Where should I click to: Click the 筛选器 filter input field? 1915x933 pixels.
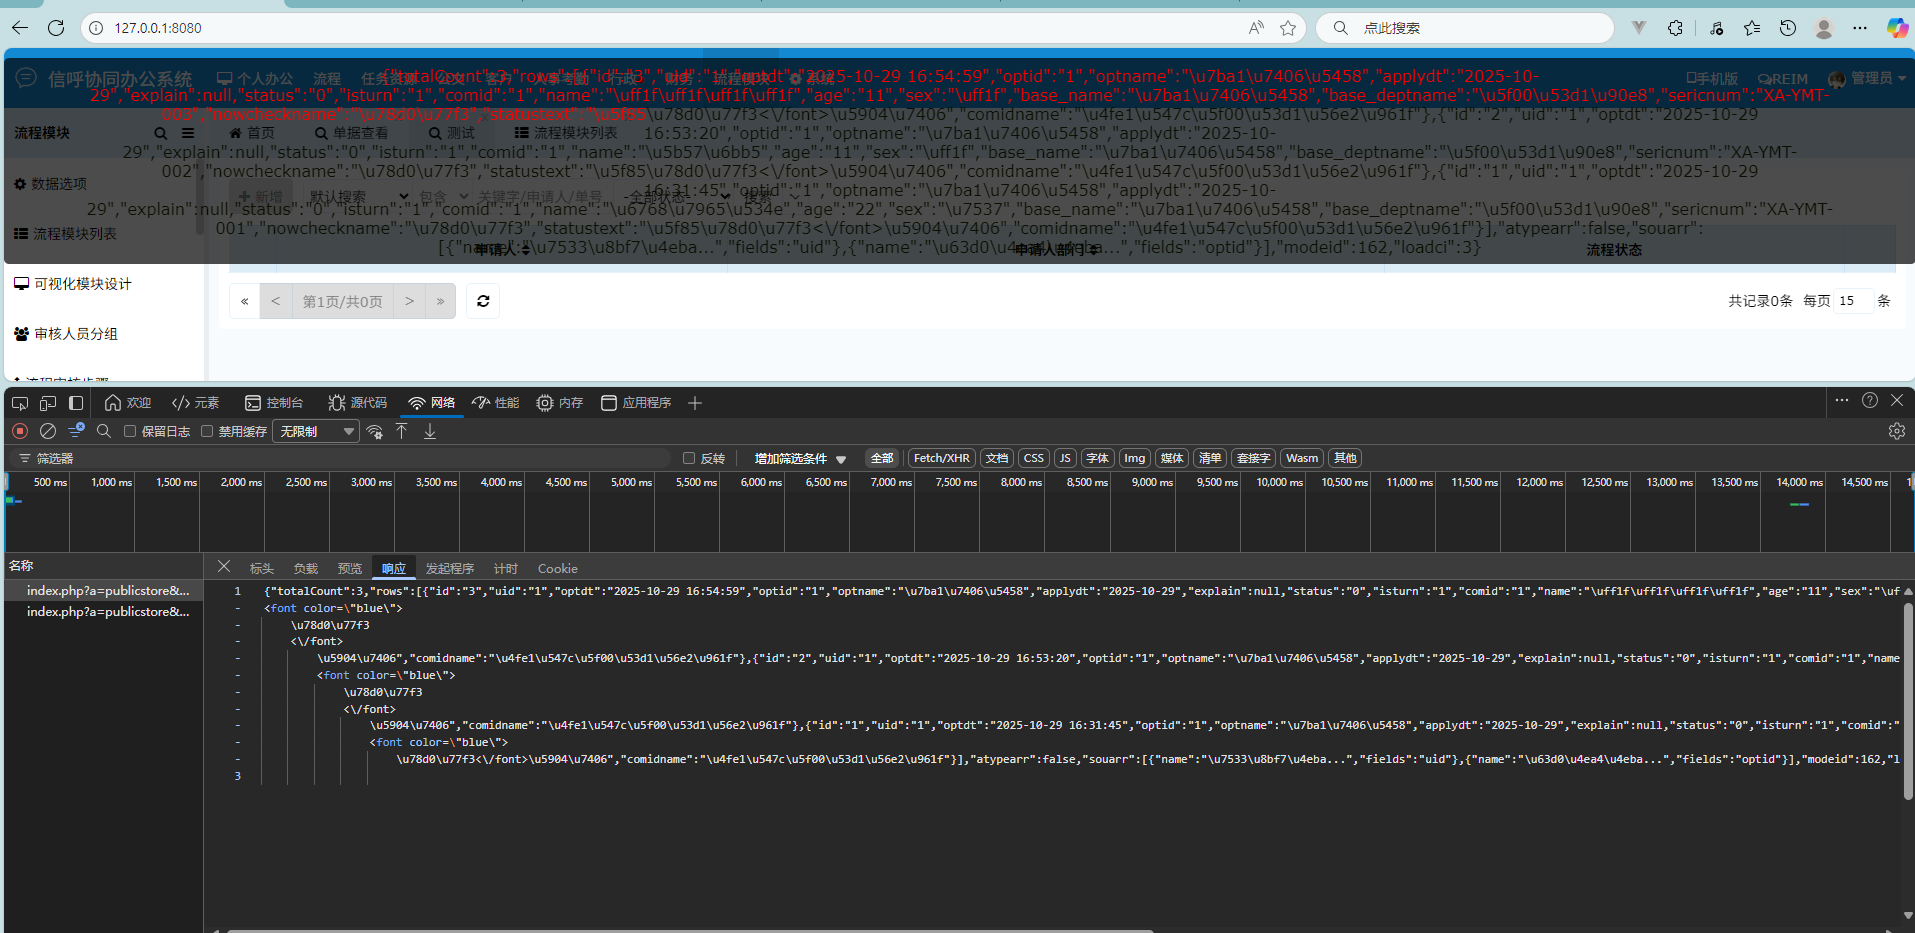[x=350, y=458]
